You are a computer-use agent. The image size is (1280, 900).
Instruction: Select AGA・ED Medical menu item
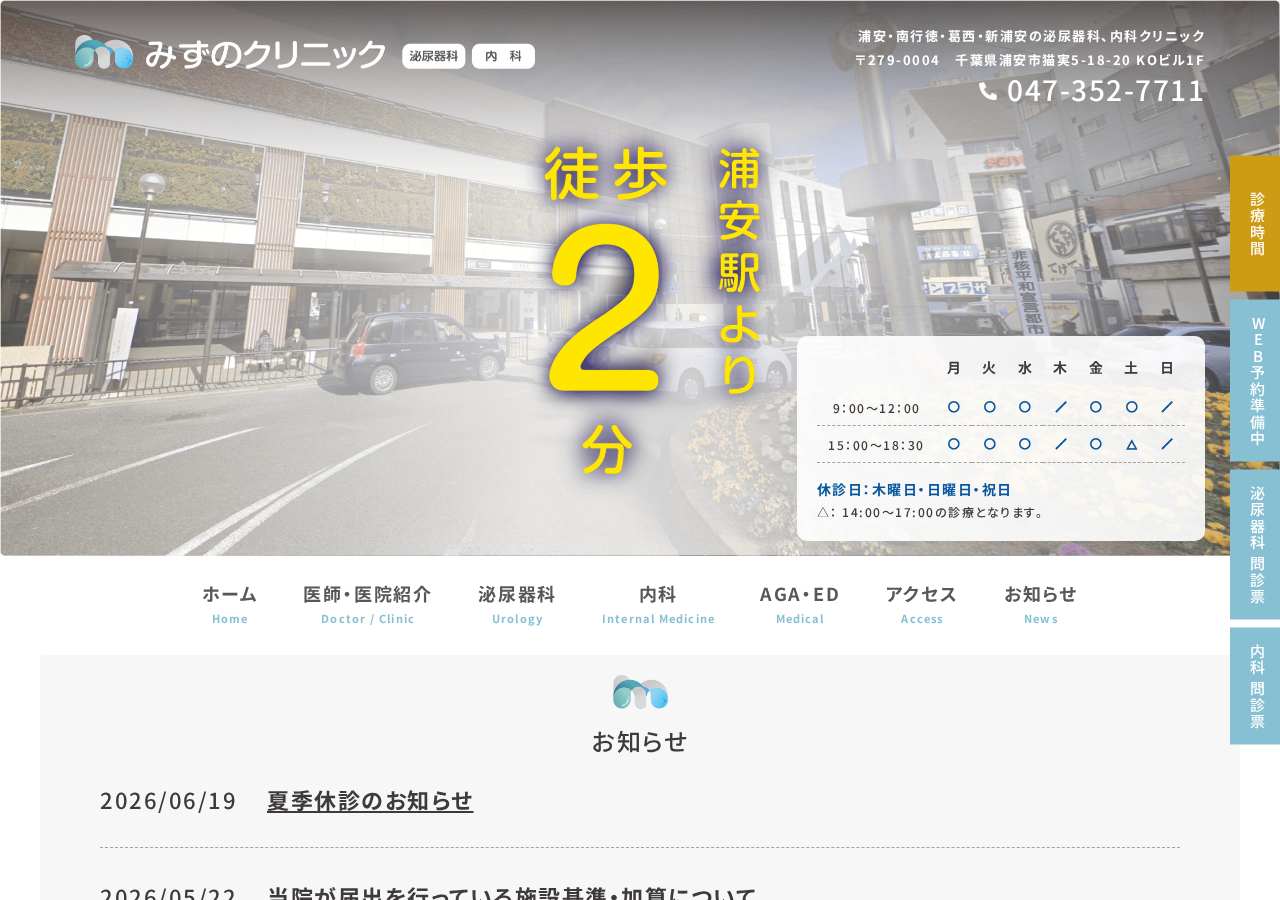[800, 604]
